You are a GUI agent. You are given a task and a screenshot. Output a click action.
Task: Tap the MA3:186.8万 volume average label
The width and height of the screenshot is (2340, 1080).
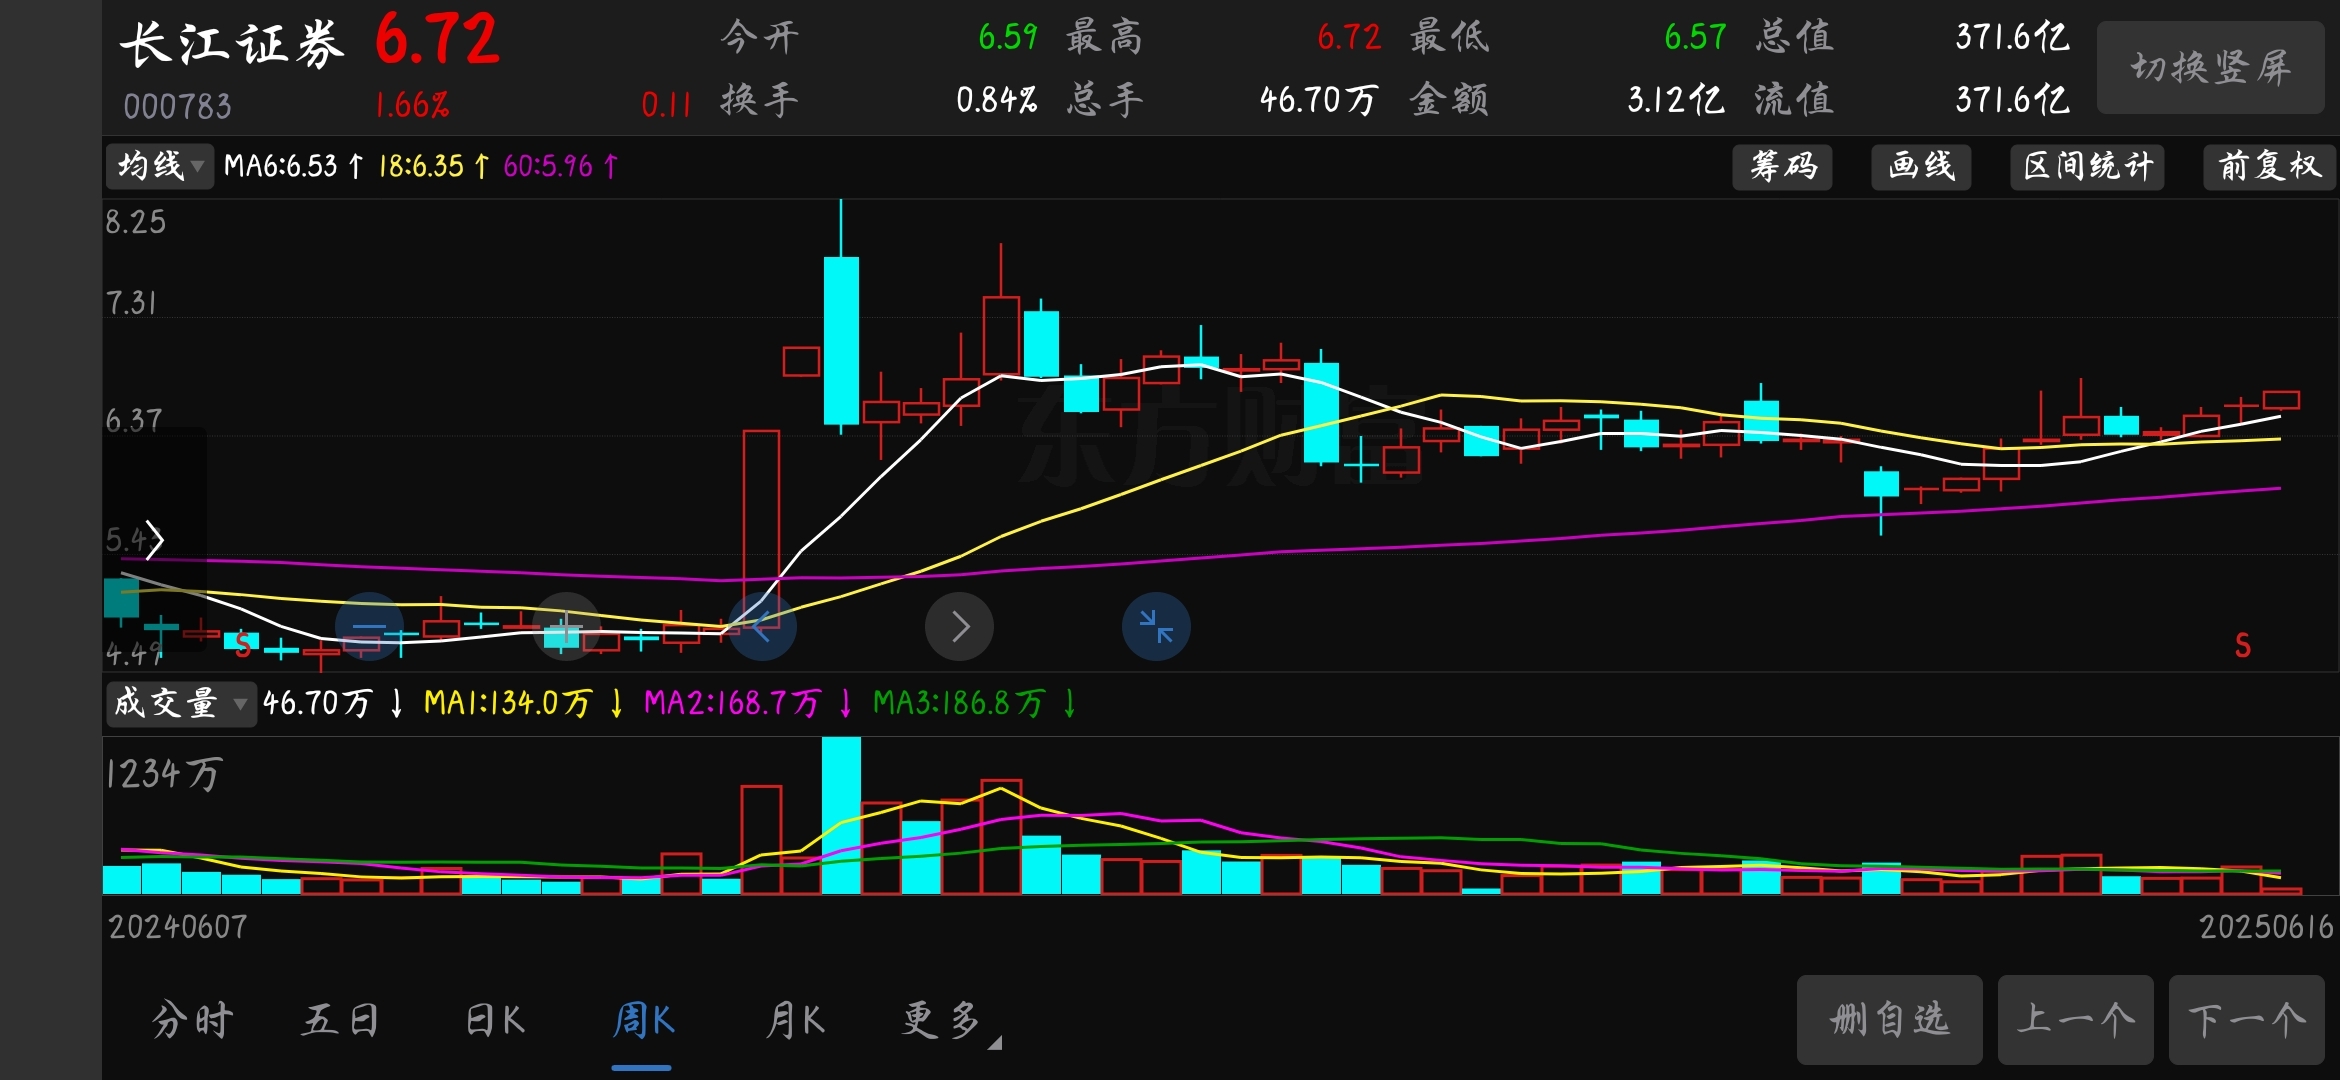coord(974,703)
